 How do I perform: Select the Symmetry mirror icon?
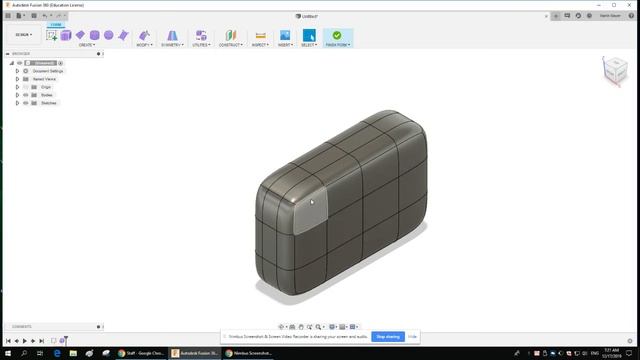(x=172, y=36)
